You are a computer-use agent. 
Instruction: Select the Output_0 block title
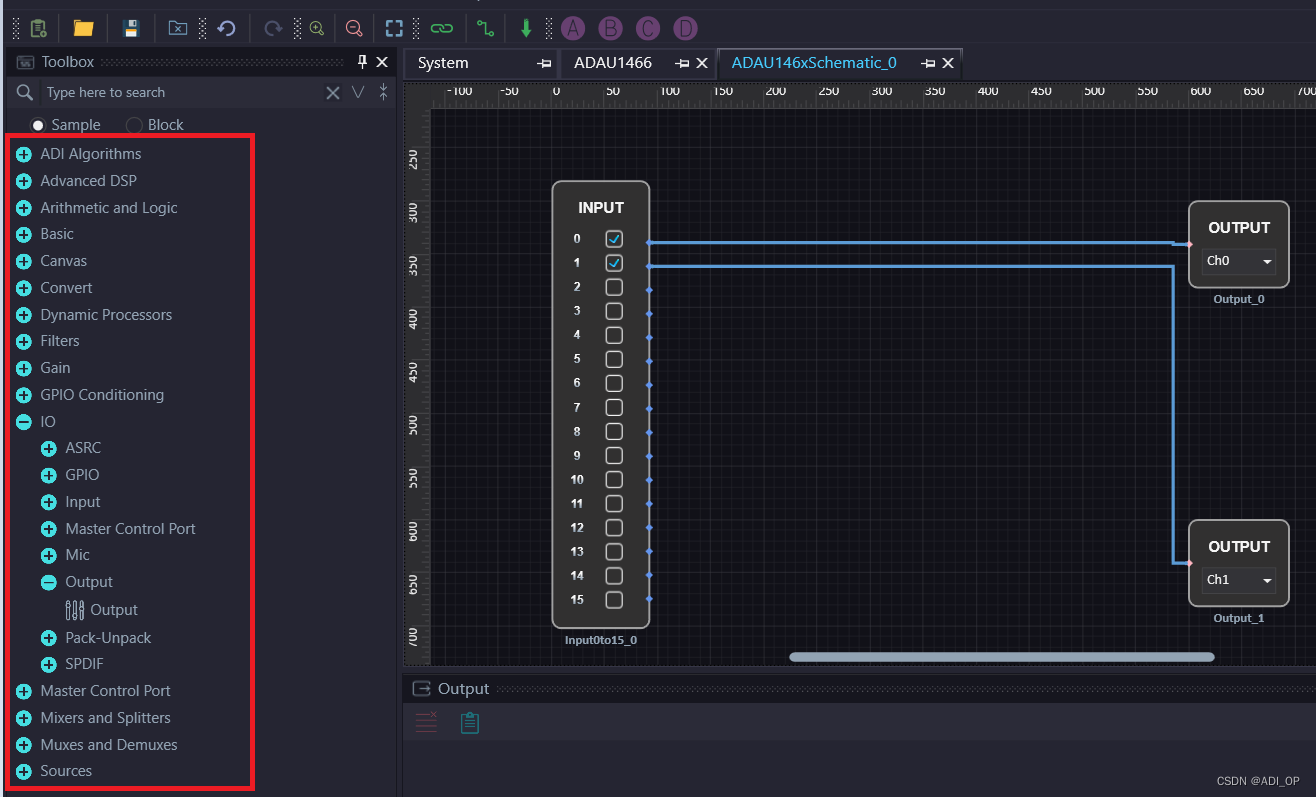[1239, 228]
